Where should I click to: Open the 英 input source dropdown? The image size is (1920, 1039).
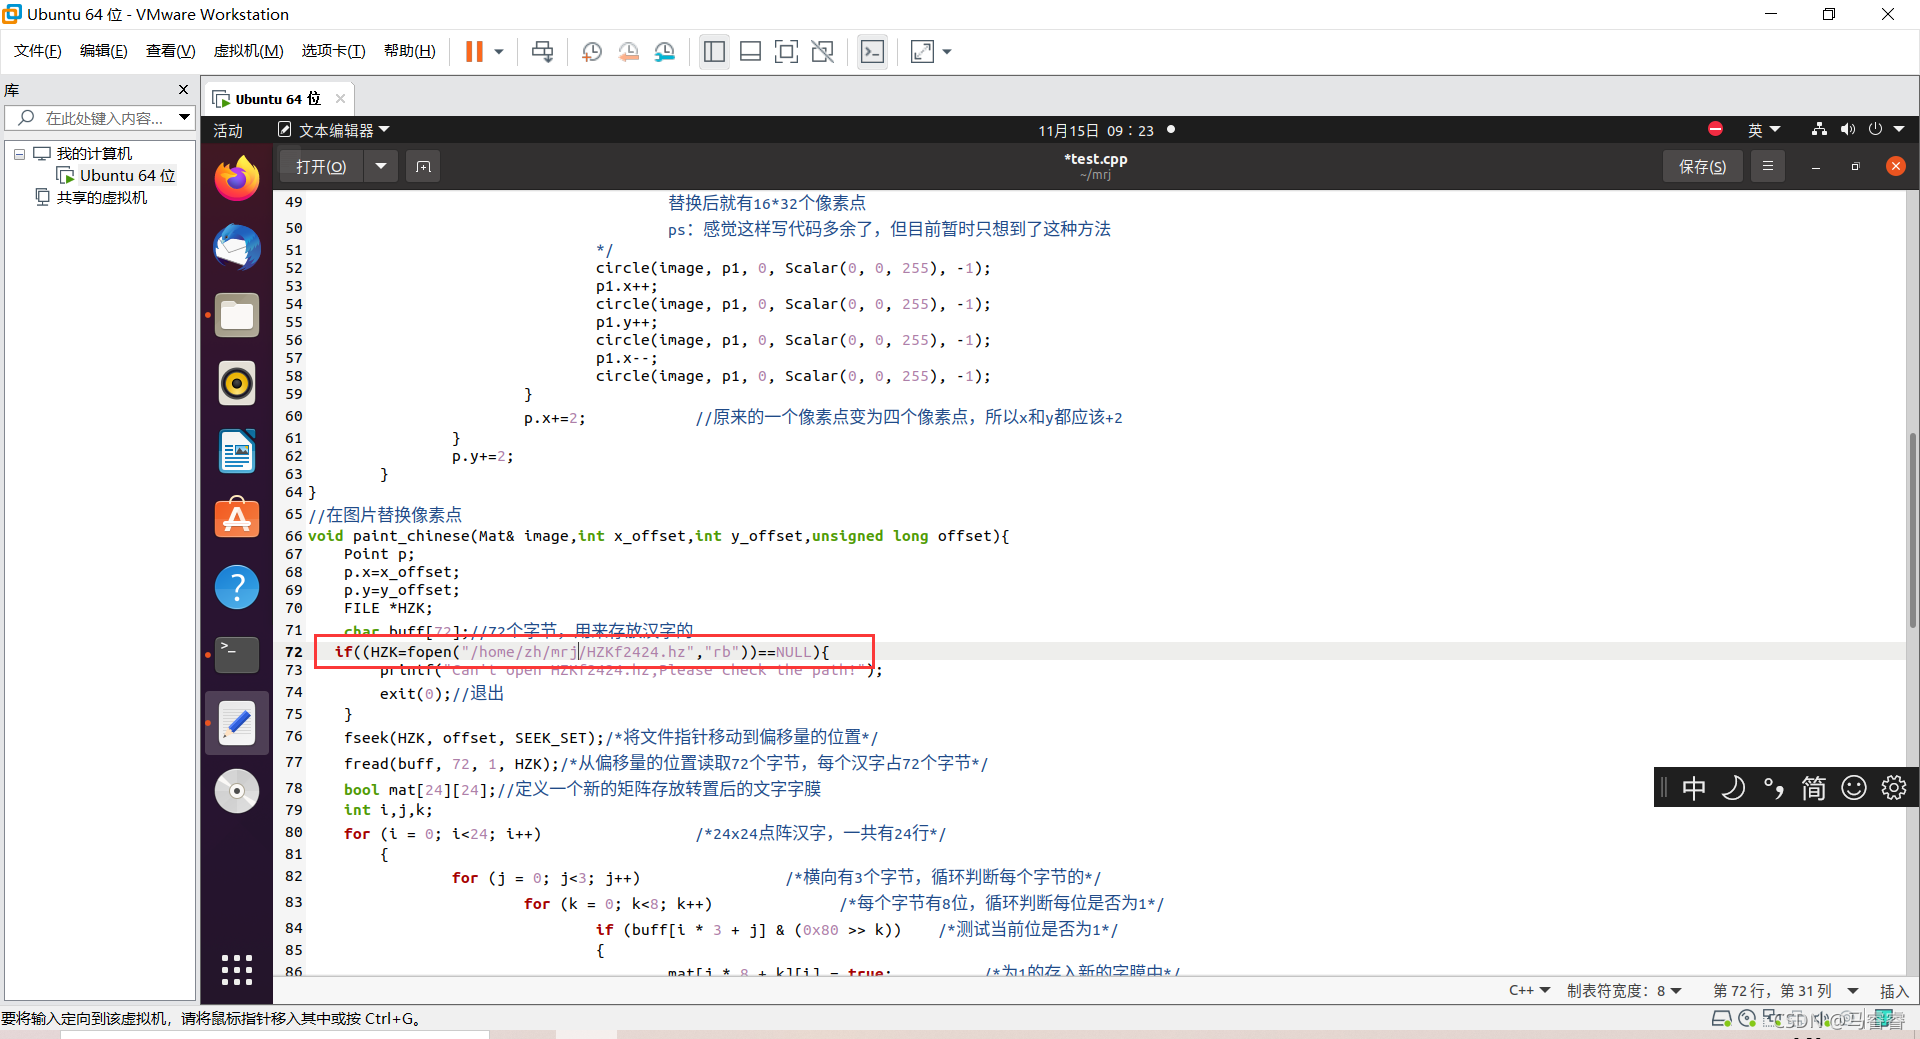tap(1764, 130)
